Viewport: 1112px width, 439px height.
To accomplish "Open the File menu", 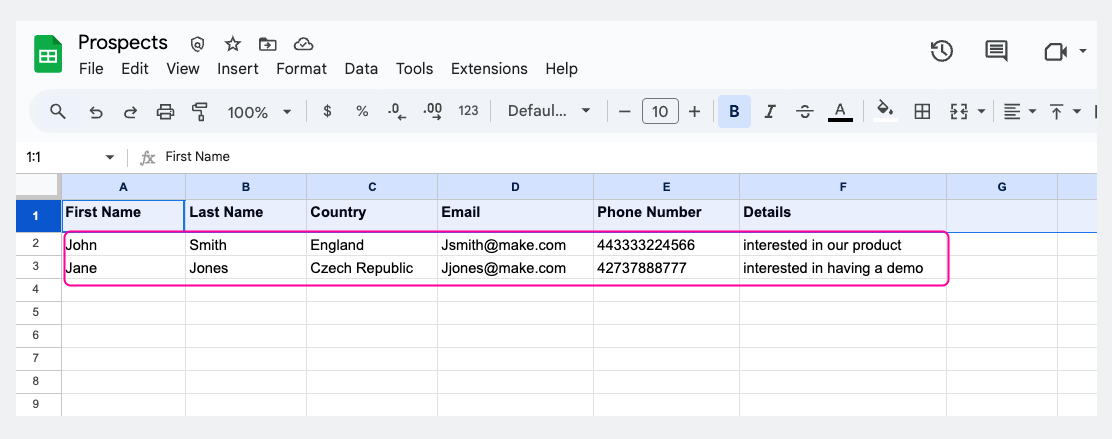I will 91,69.
